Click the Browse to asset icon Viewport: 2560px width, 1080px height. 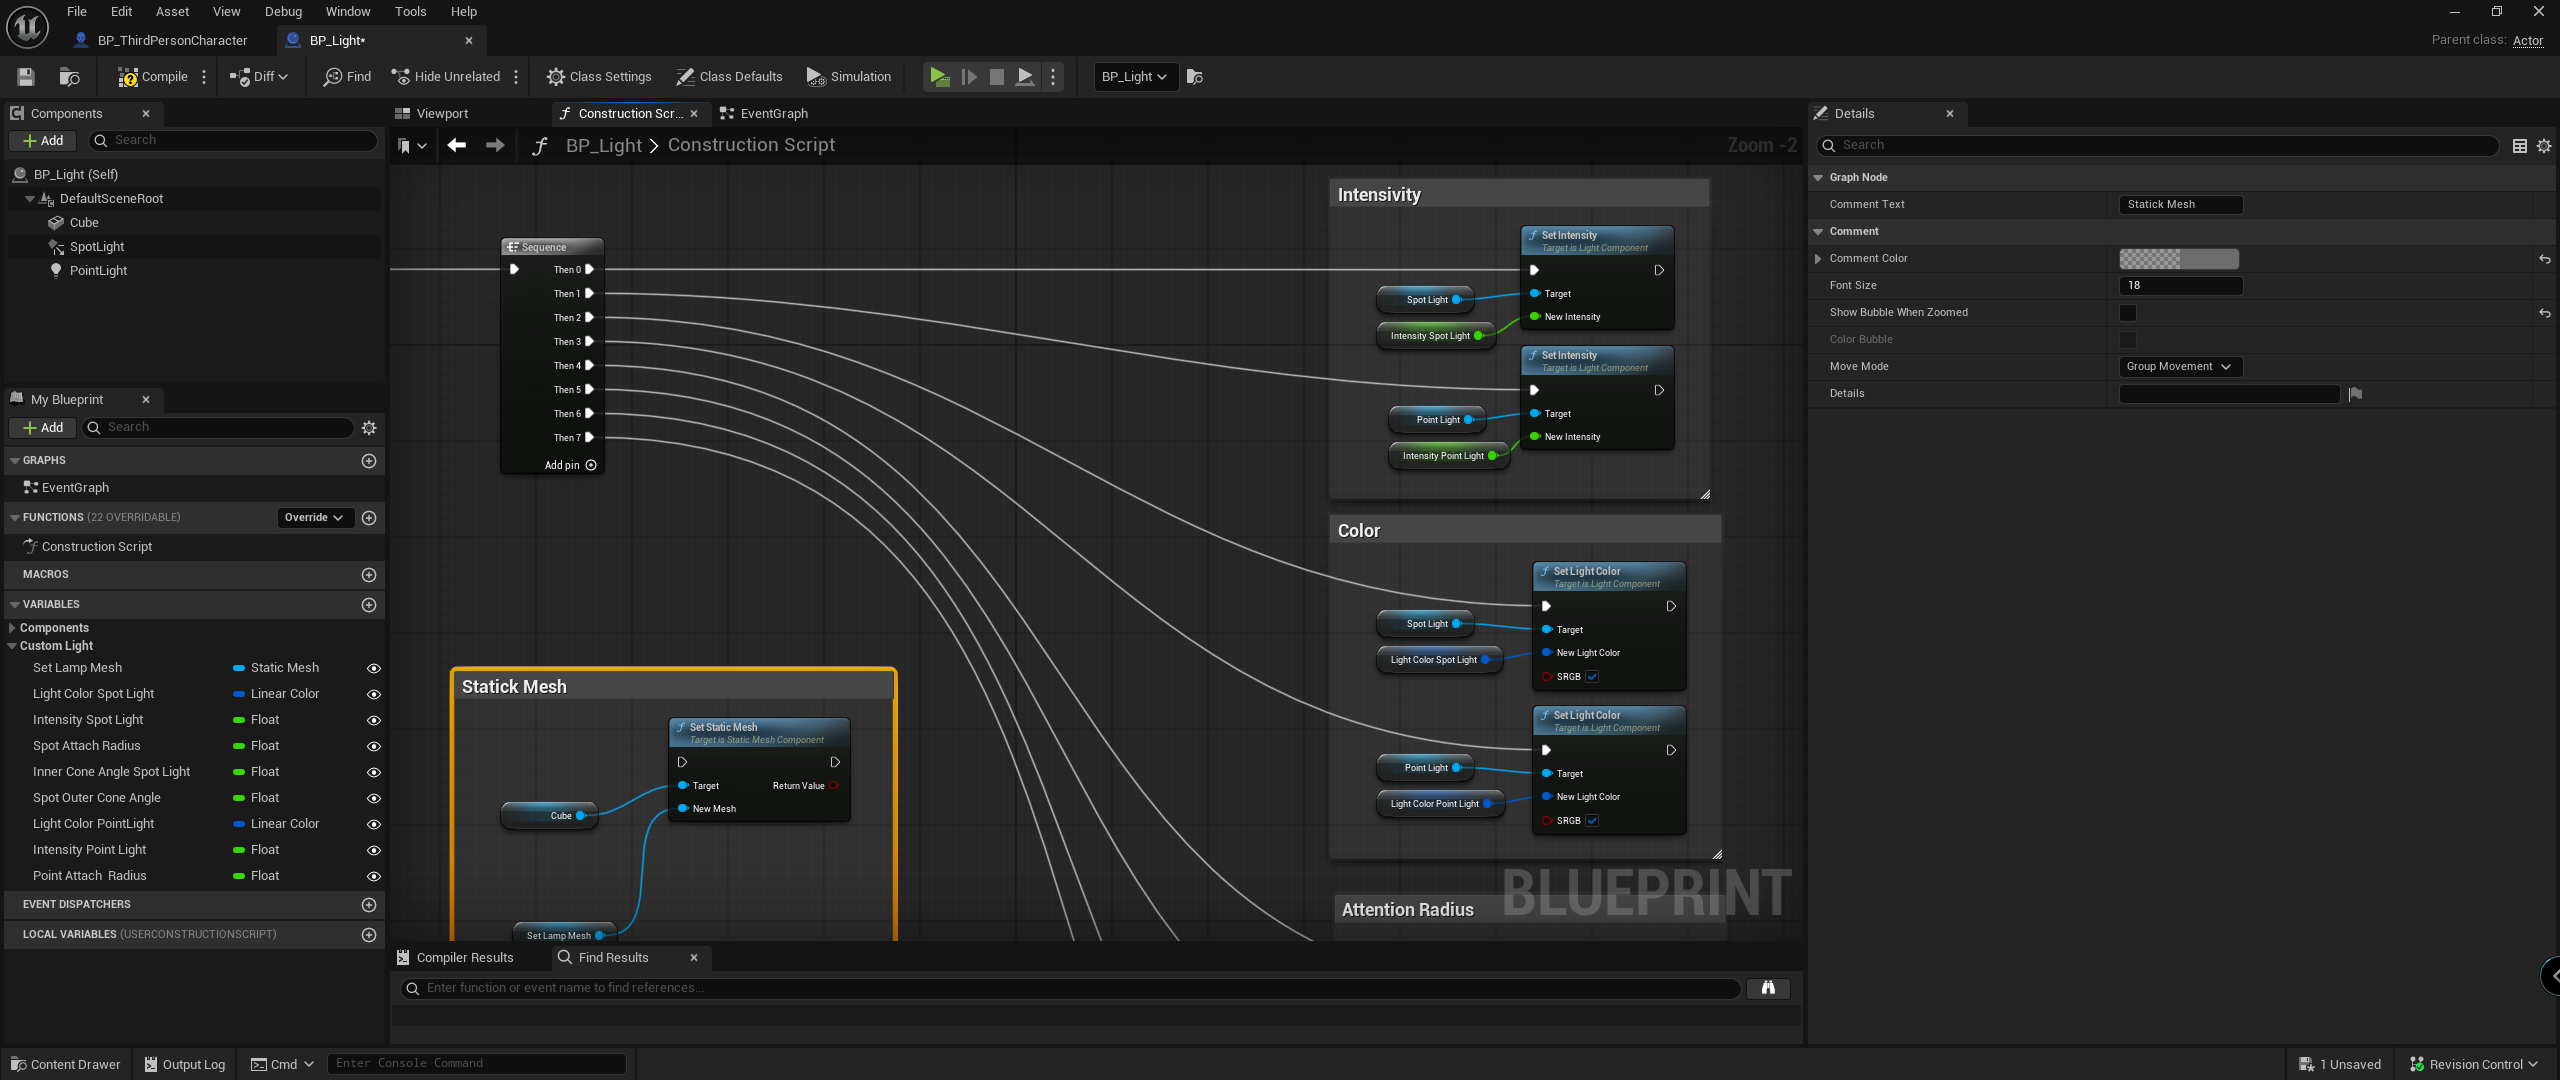pos(69,77)
